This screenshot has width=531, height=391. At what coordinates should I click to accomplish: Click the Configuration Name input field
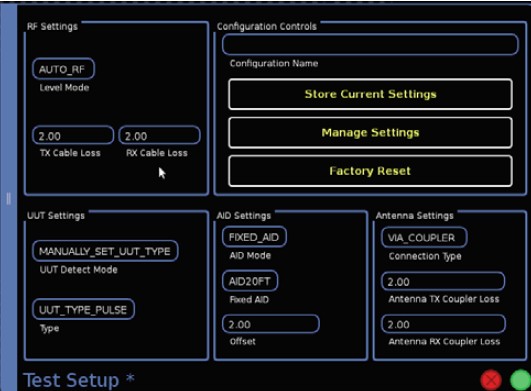[370, 44]
